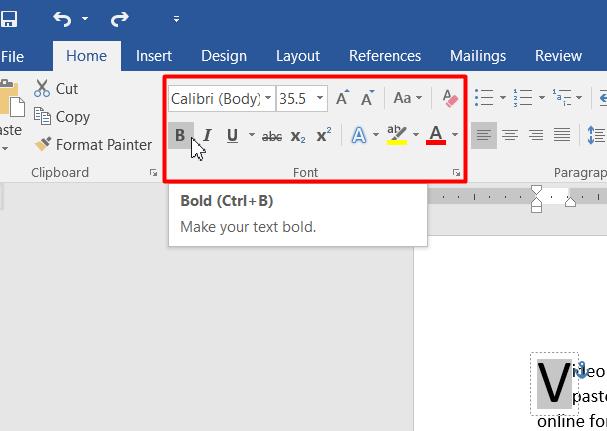Open Line and Paragraph Spacing

tap(596, 136)
